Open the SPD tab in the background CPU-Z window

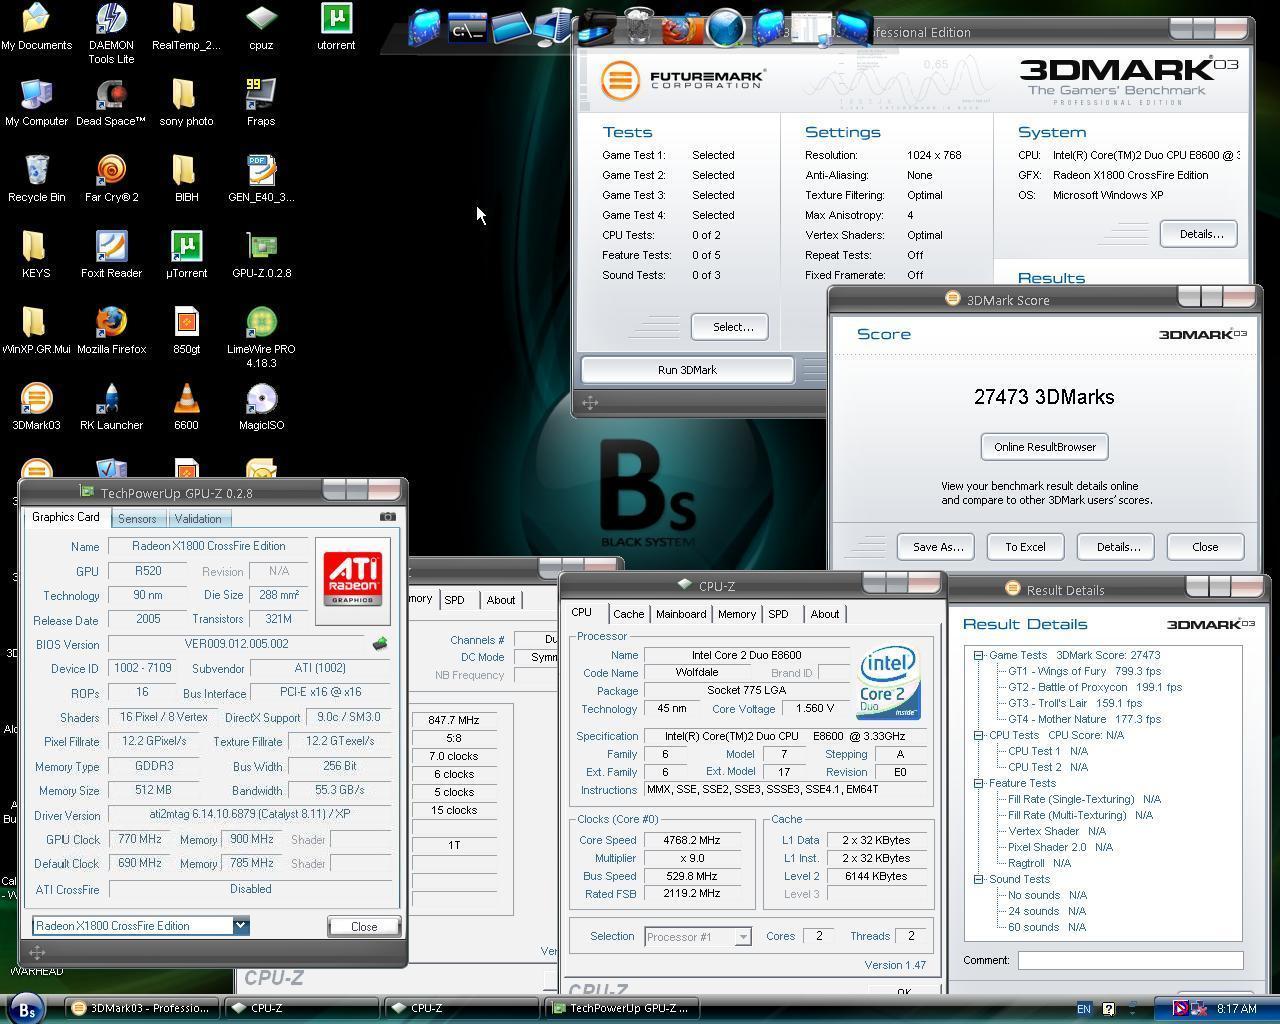tap(455, 600)
